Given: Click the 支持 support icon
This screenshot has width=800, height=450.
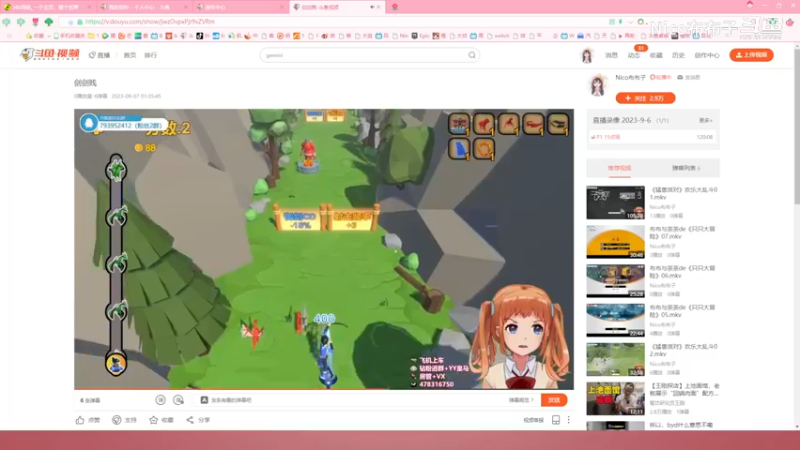Looking at the screenshot, I should point(117,420).
